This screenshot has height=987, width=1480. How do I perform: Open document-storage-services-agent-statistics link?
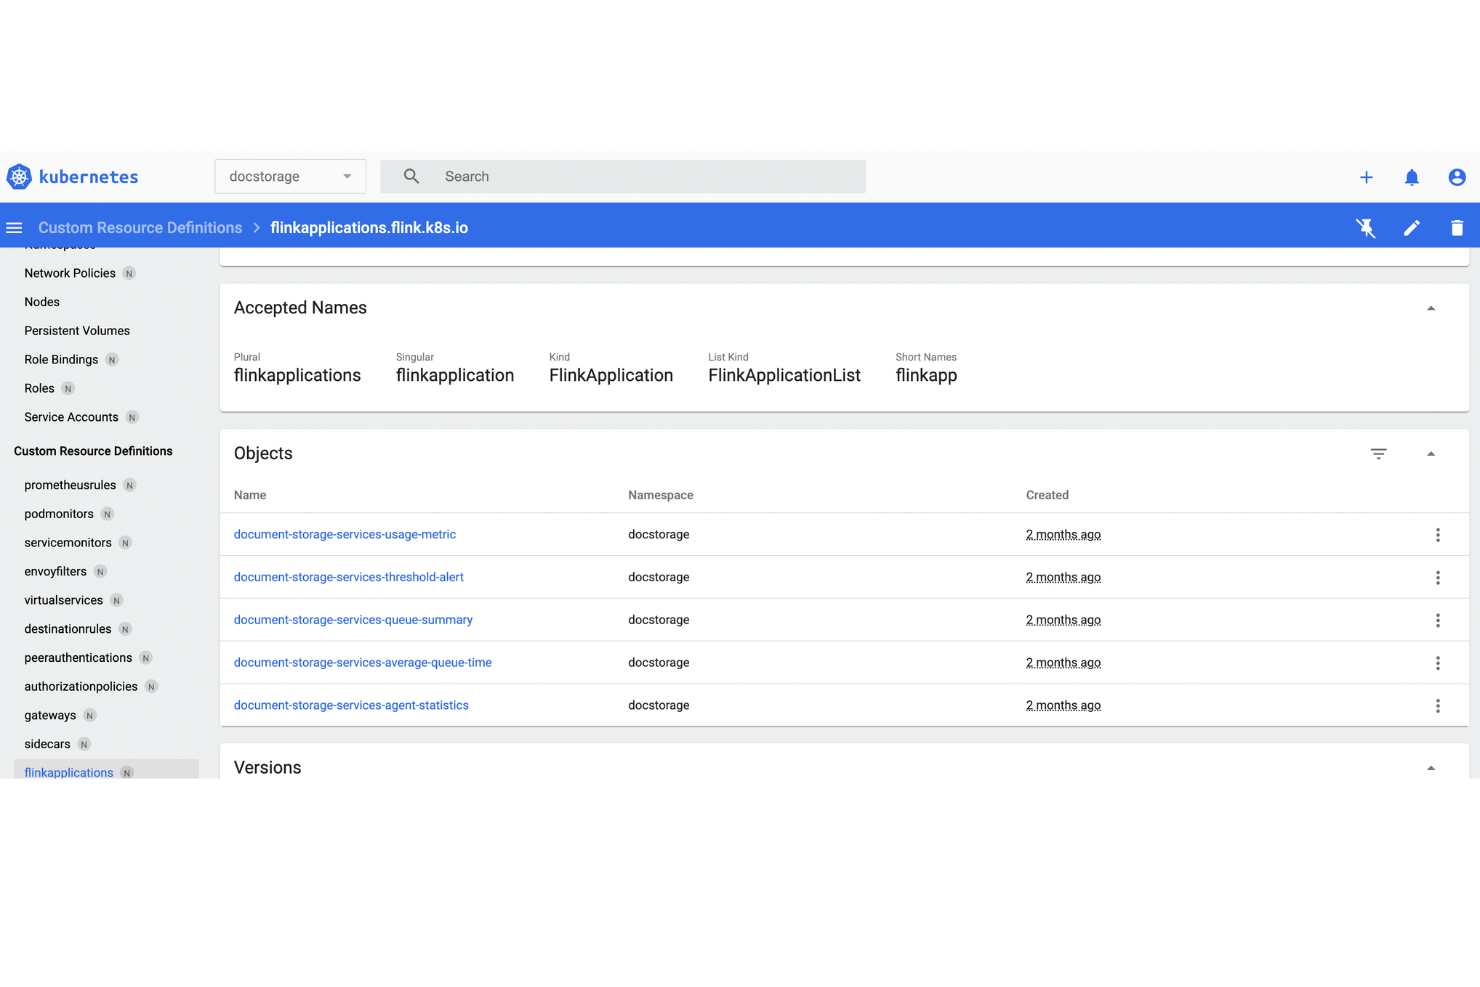[351, 706]
